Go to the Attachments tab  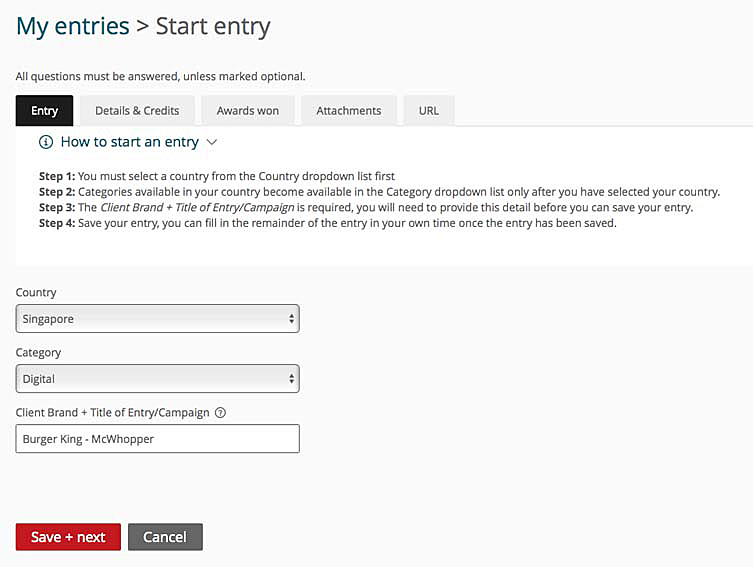[x=349, y=111]
